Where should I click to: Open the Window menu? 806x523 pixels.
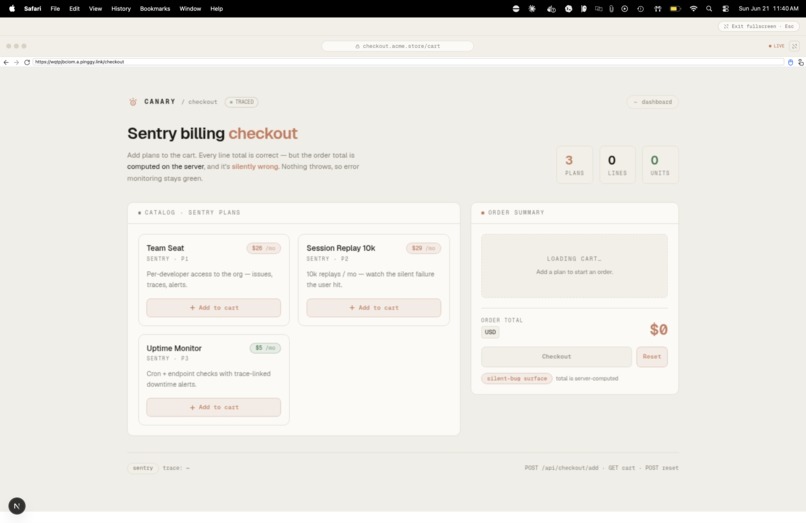coord(190,9)
